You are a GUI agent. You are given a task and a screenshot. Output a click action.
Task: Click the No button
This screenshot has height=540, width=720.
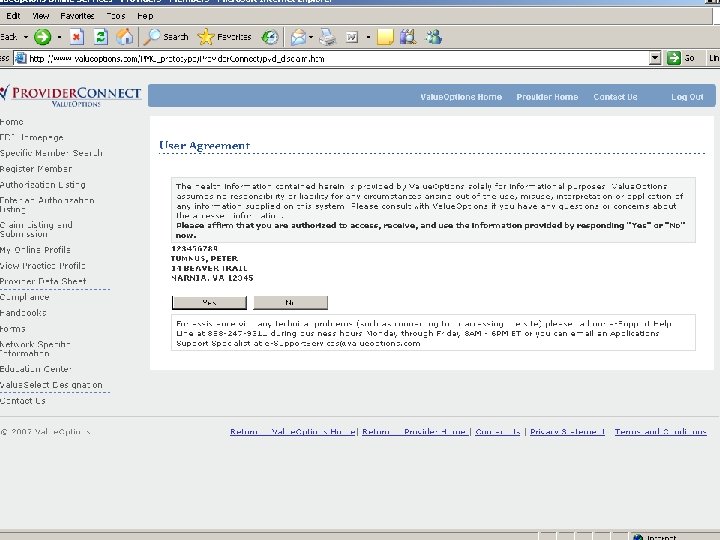290,303
